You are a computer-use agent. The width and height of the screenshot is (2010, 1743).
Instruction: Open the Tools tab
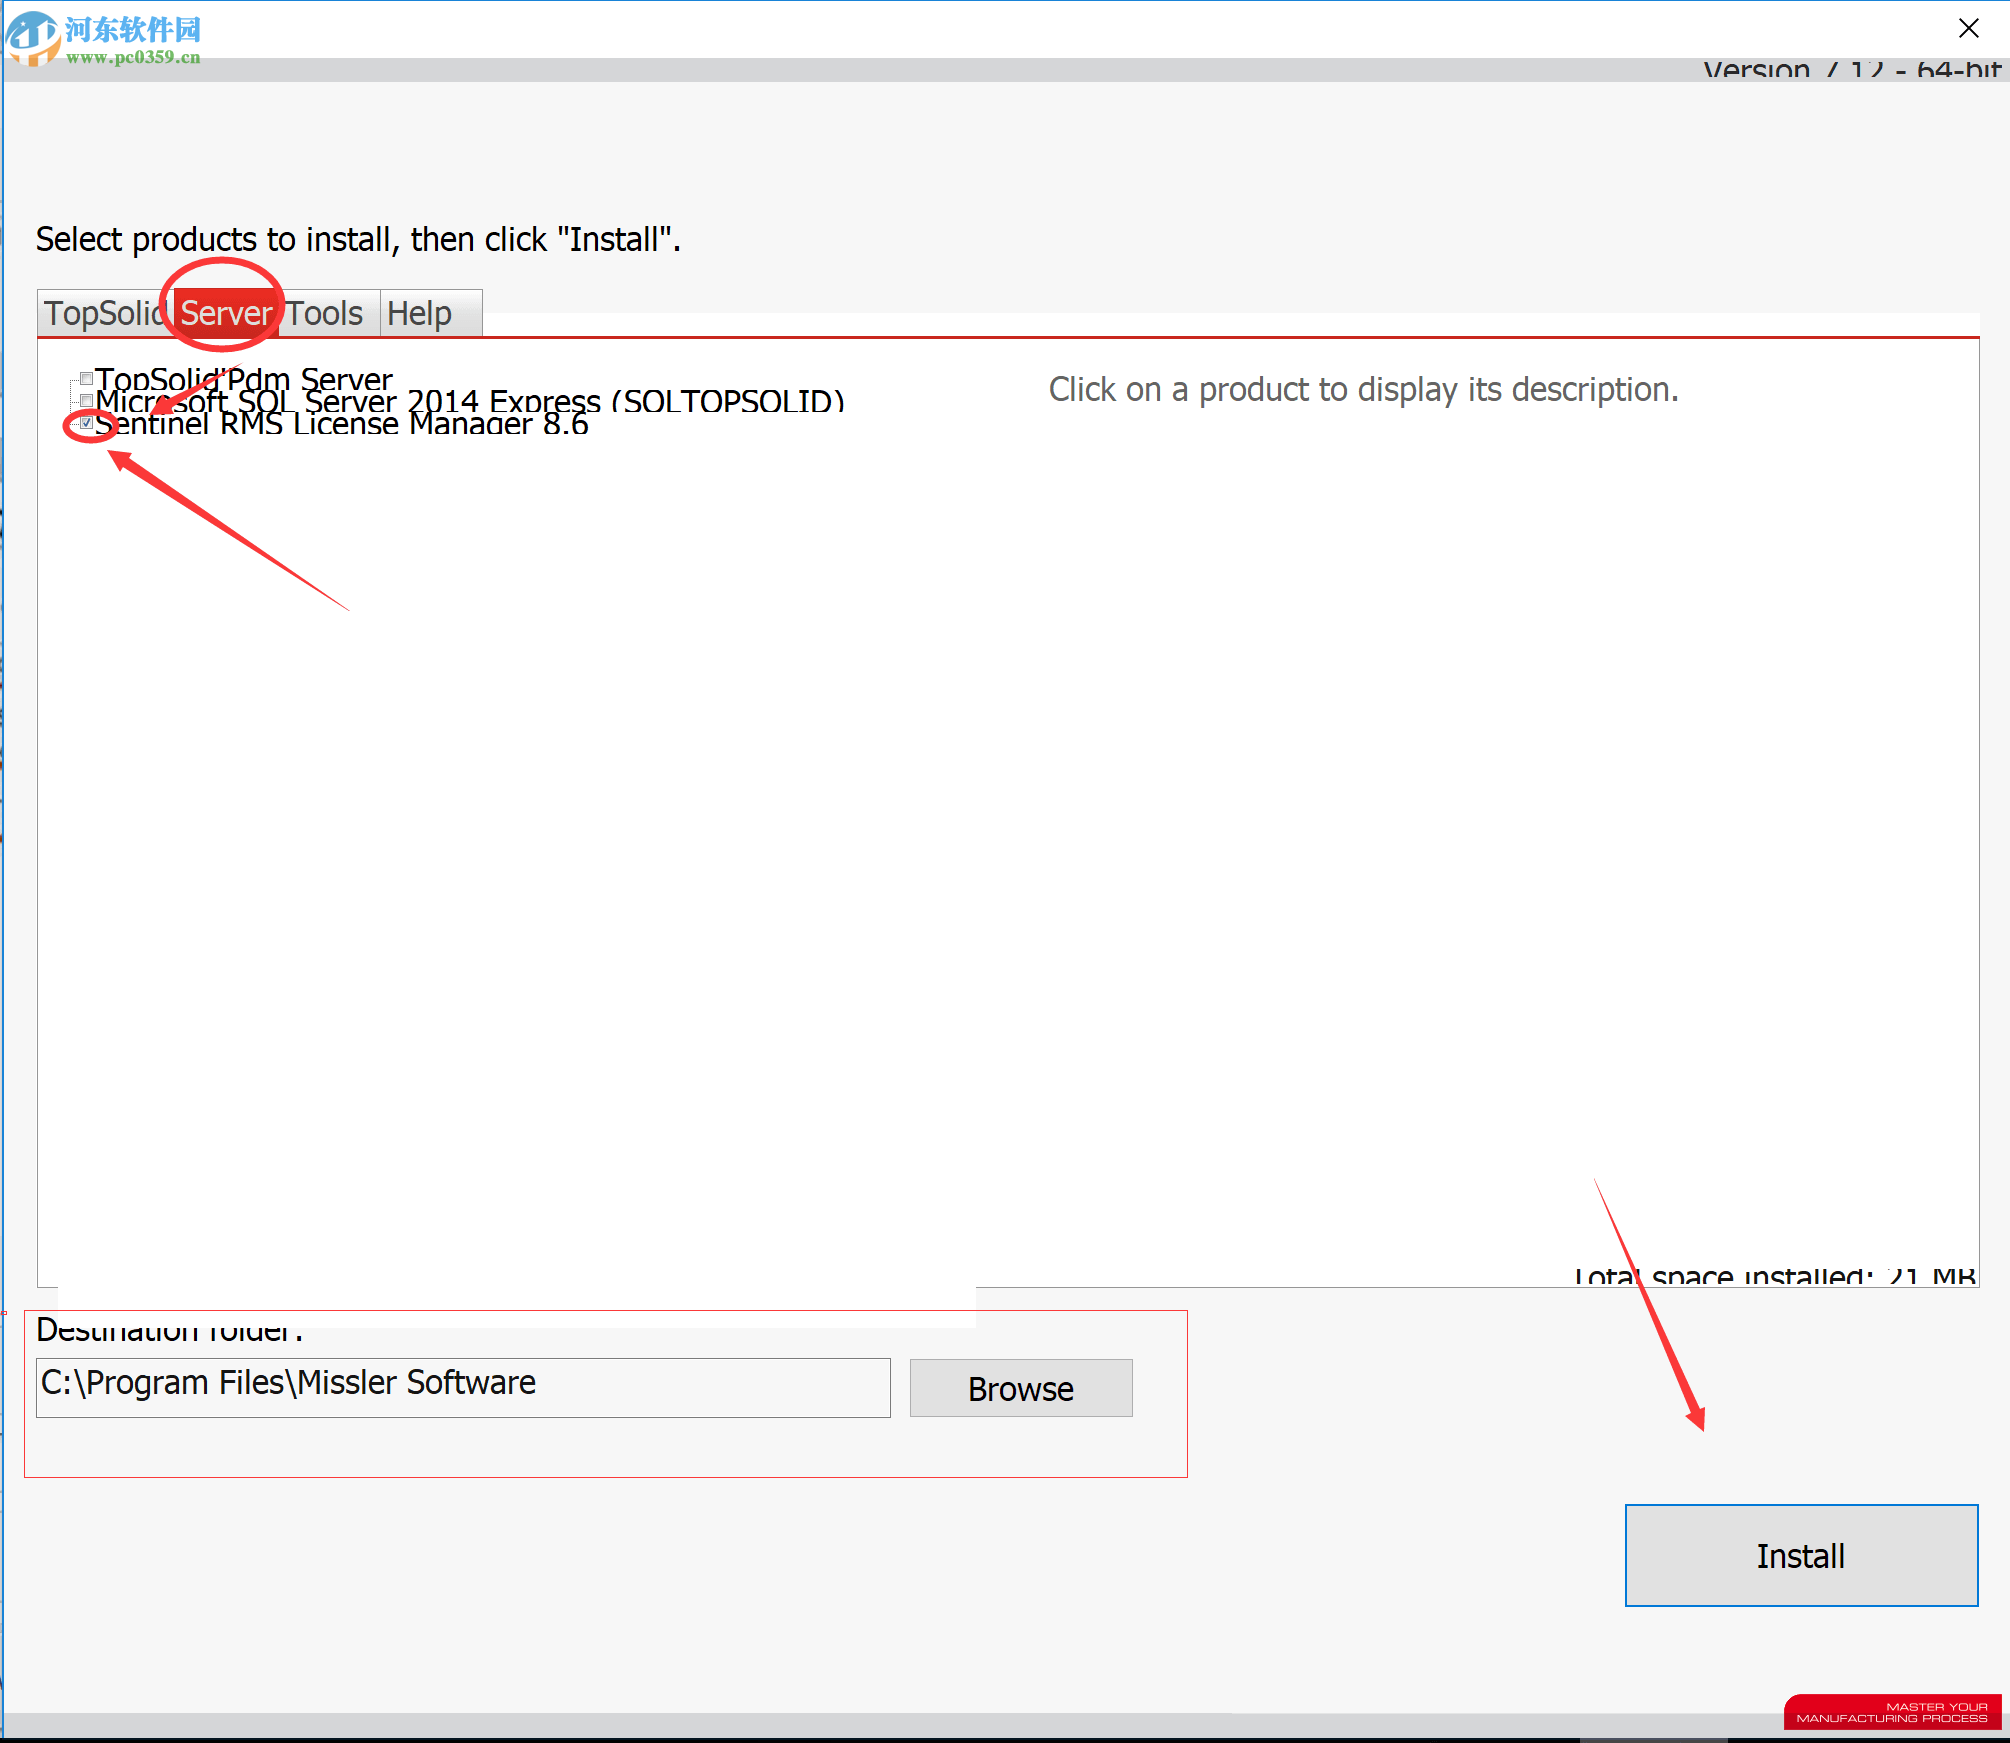(326, 313)
